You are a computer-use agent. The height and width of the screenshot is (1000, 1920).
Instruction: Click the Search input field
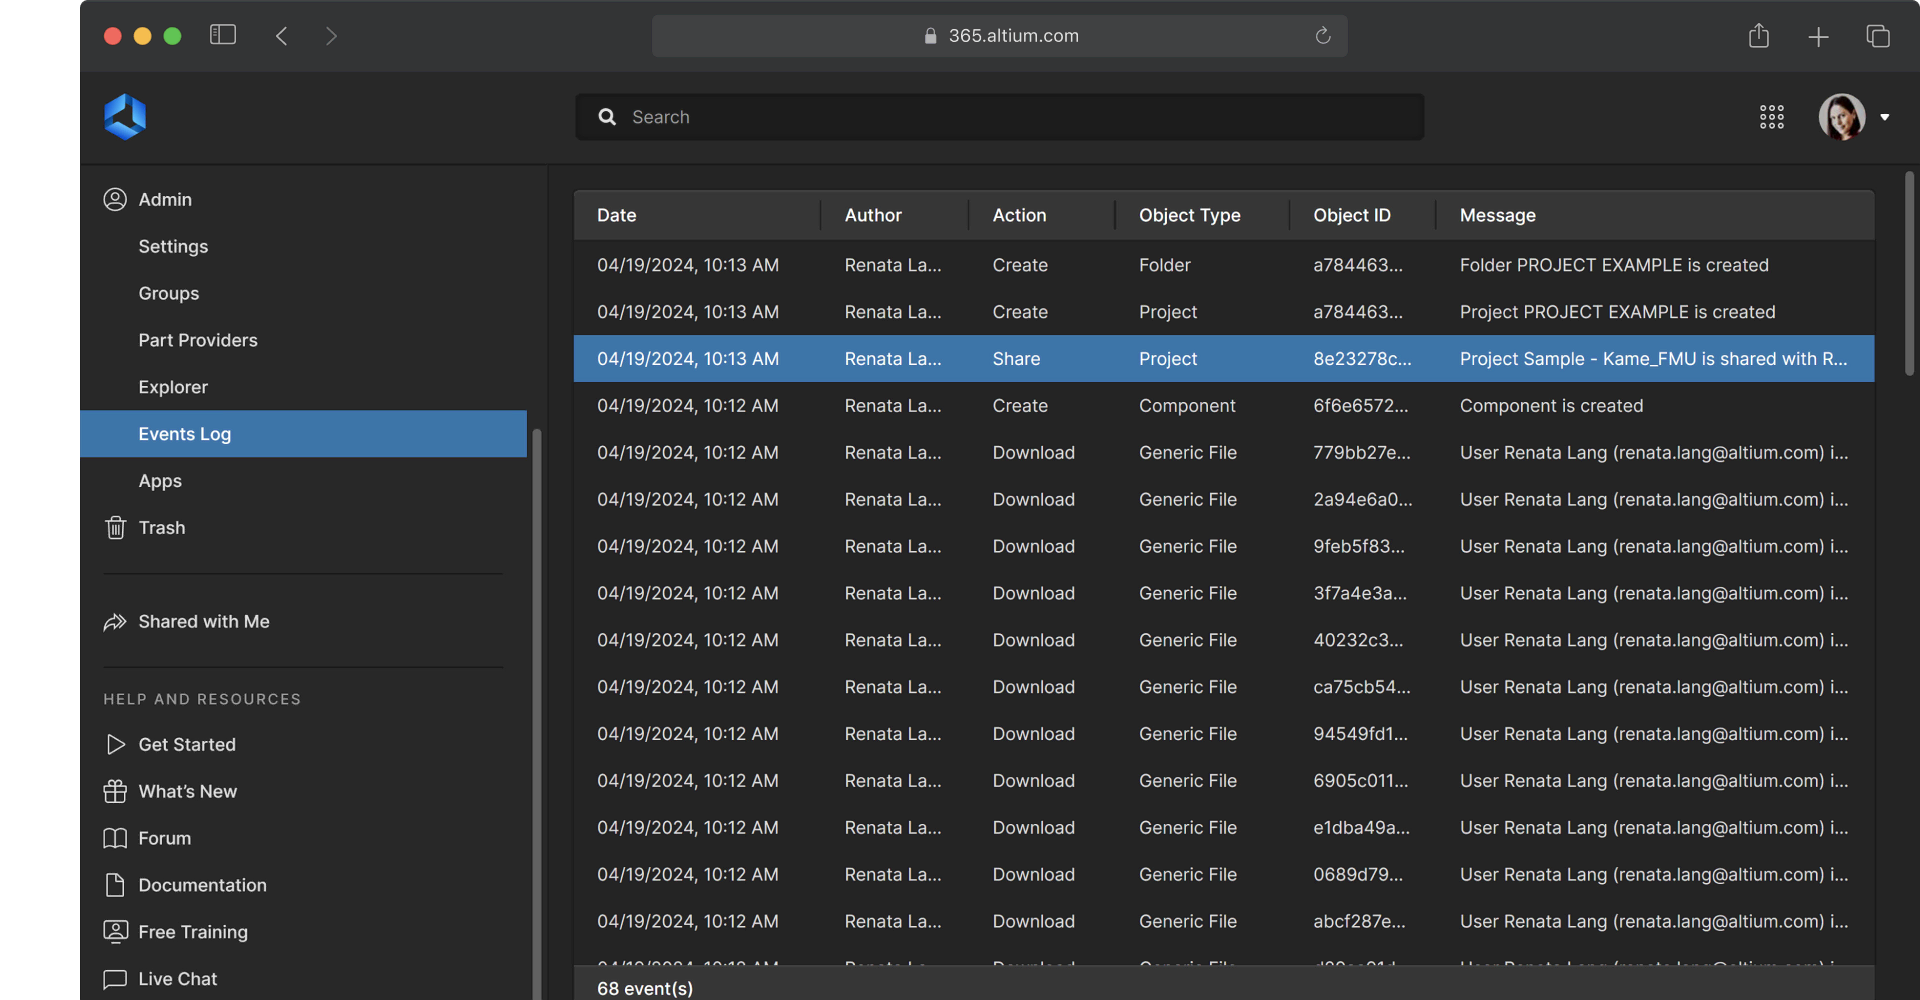pos(1000,117)
